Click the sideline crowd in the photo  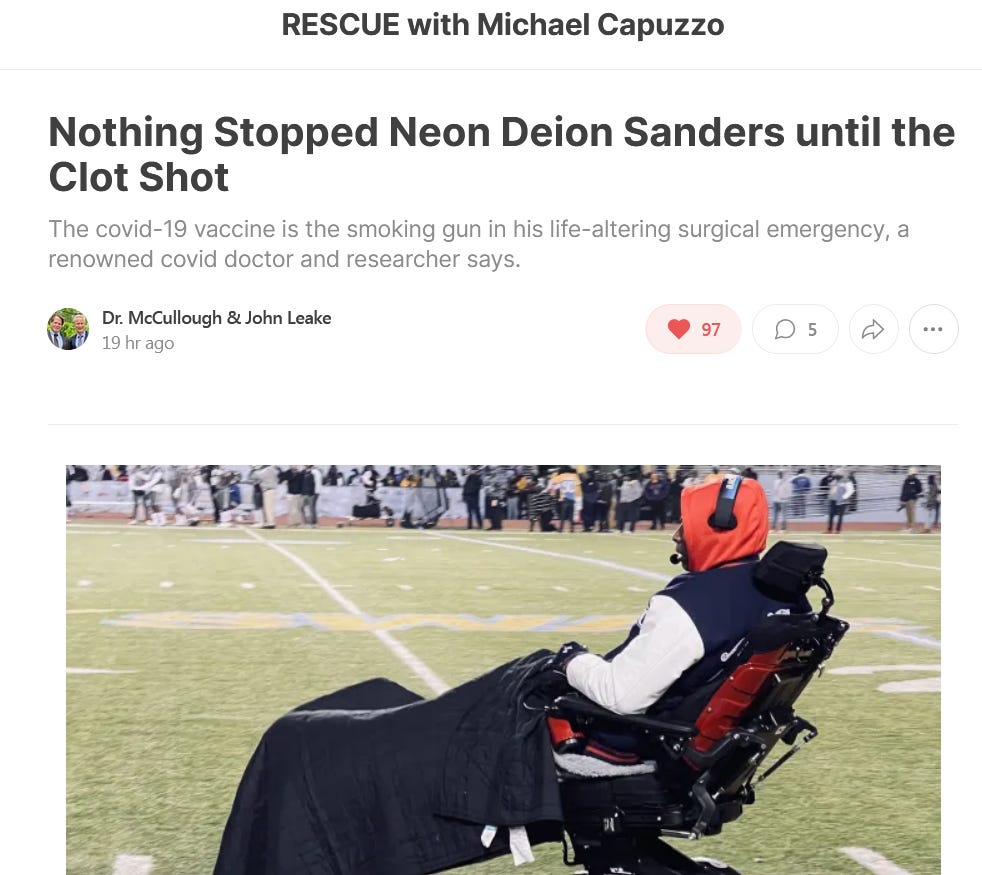(504, 498)
